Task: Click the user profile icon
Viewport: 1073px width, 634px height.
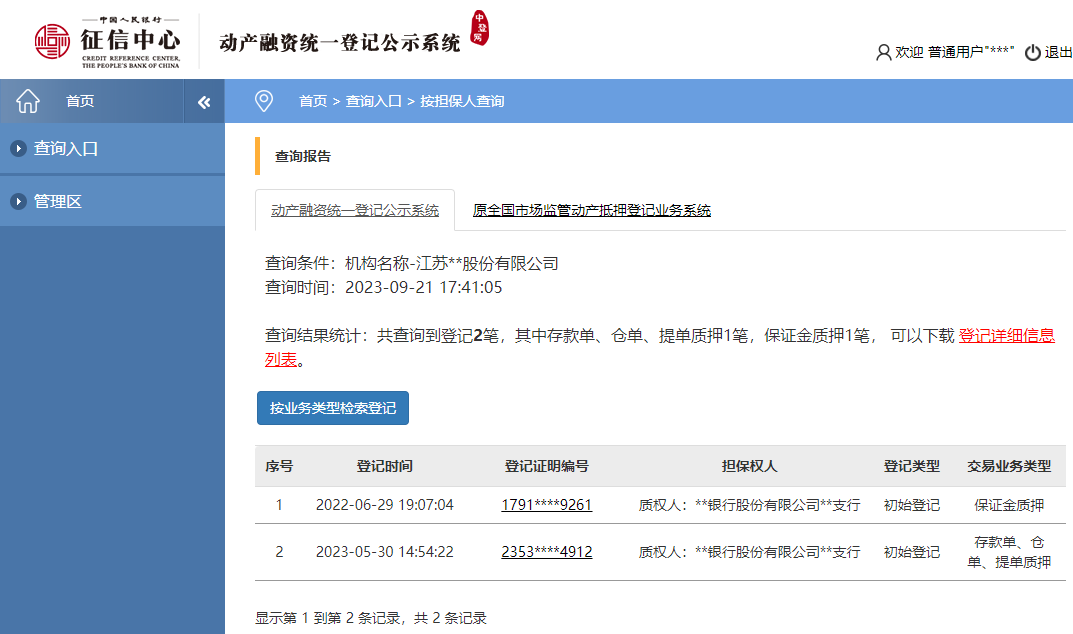Action: coord(883,52)
